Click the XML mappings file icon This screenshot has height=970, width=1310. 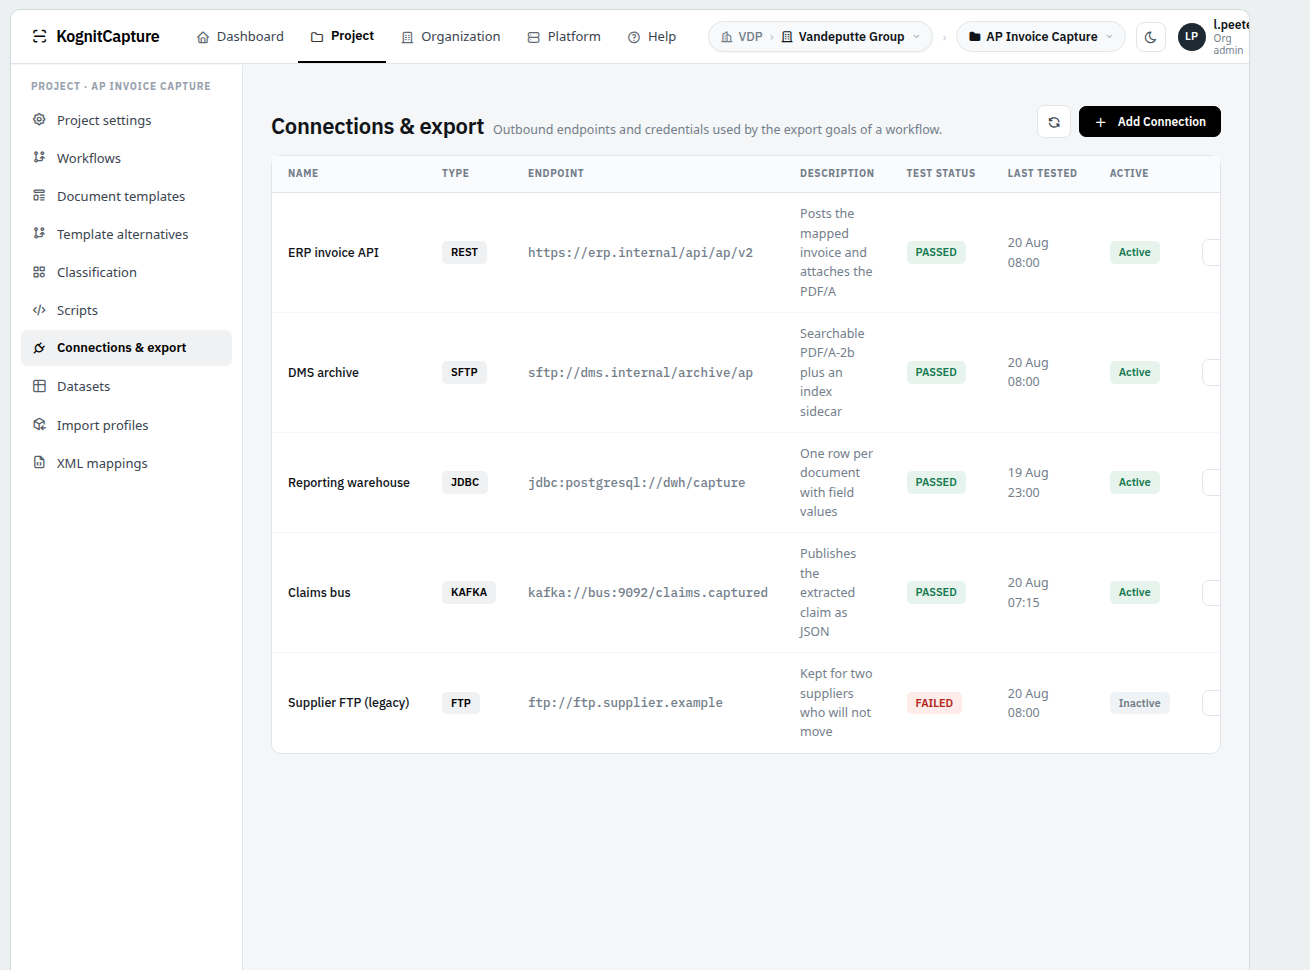(39, 463)
